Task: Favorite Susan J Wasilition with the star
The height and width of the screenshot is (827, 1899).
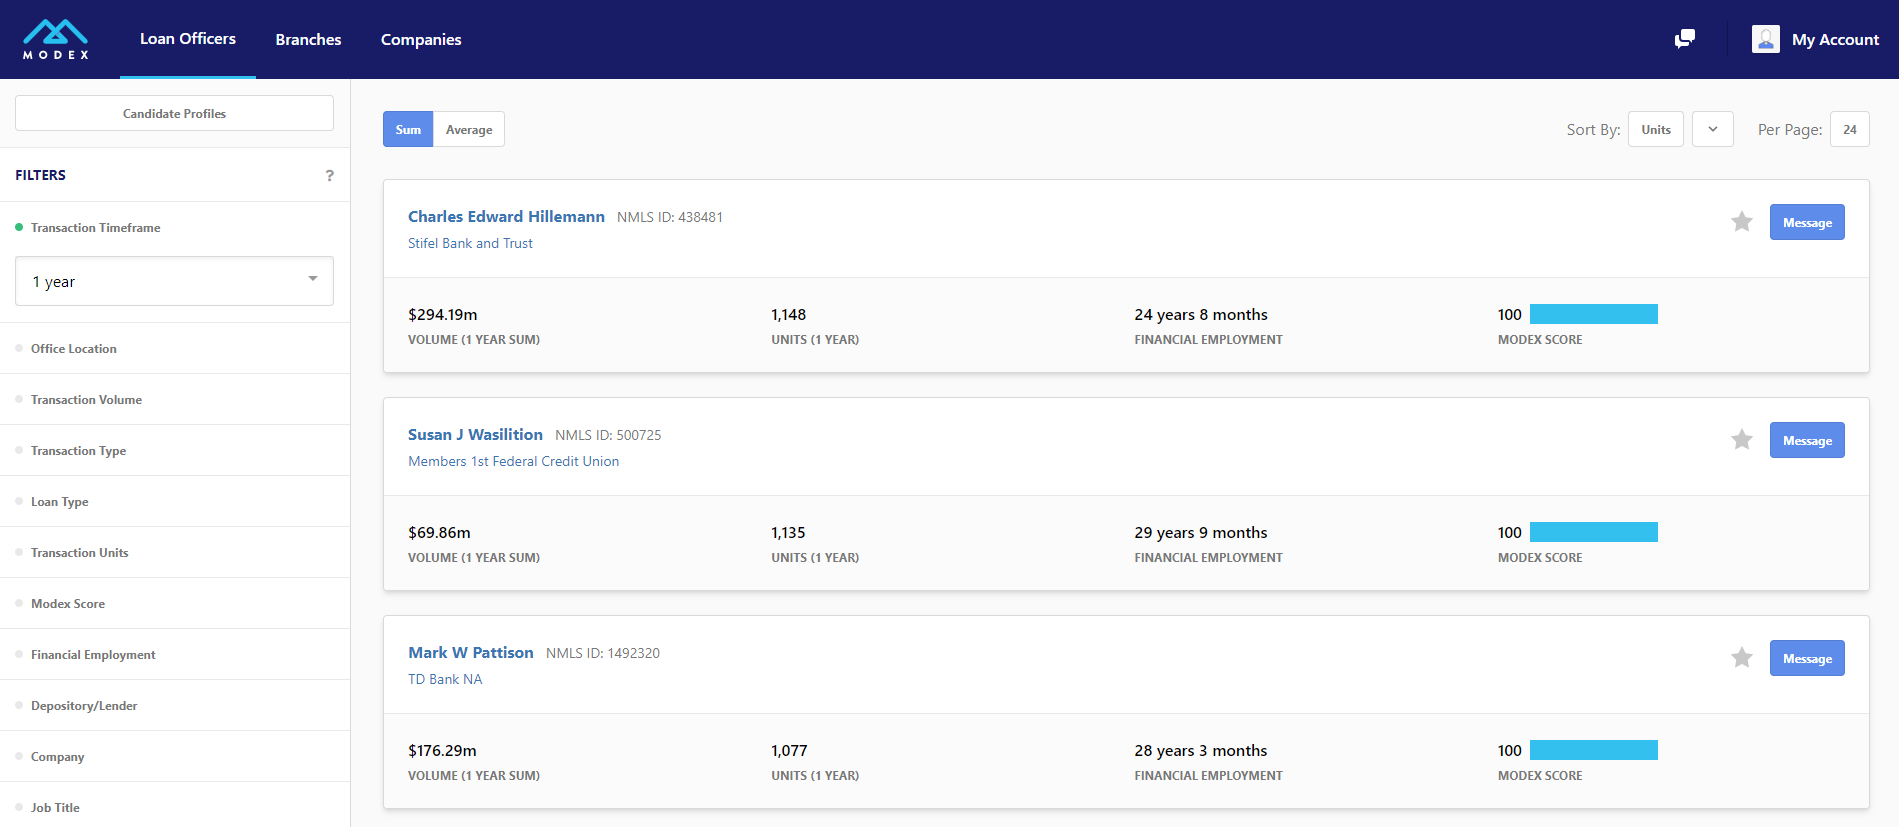Action: 1742,440
